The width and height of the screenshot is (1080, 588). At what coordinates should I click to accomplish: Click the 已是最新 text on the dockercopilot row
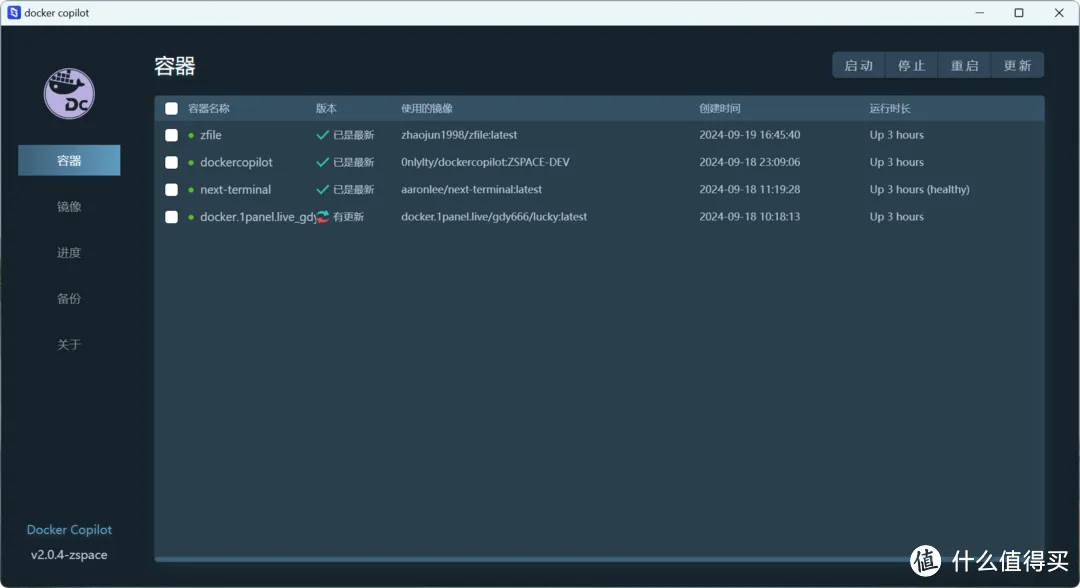coord(354,162)
